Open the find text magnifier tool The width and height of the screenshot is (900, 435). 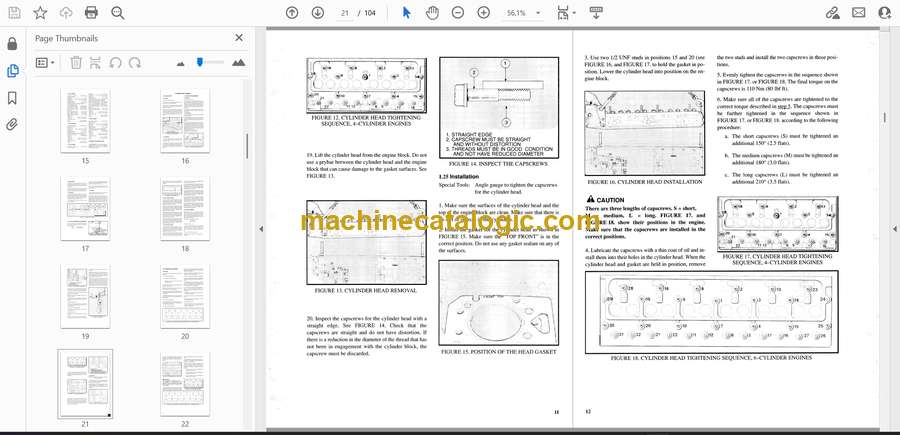tap(118, 13)
